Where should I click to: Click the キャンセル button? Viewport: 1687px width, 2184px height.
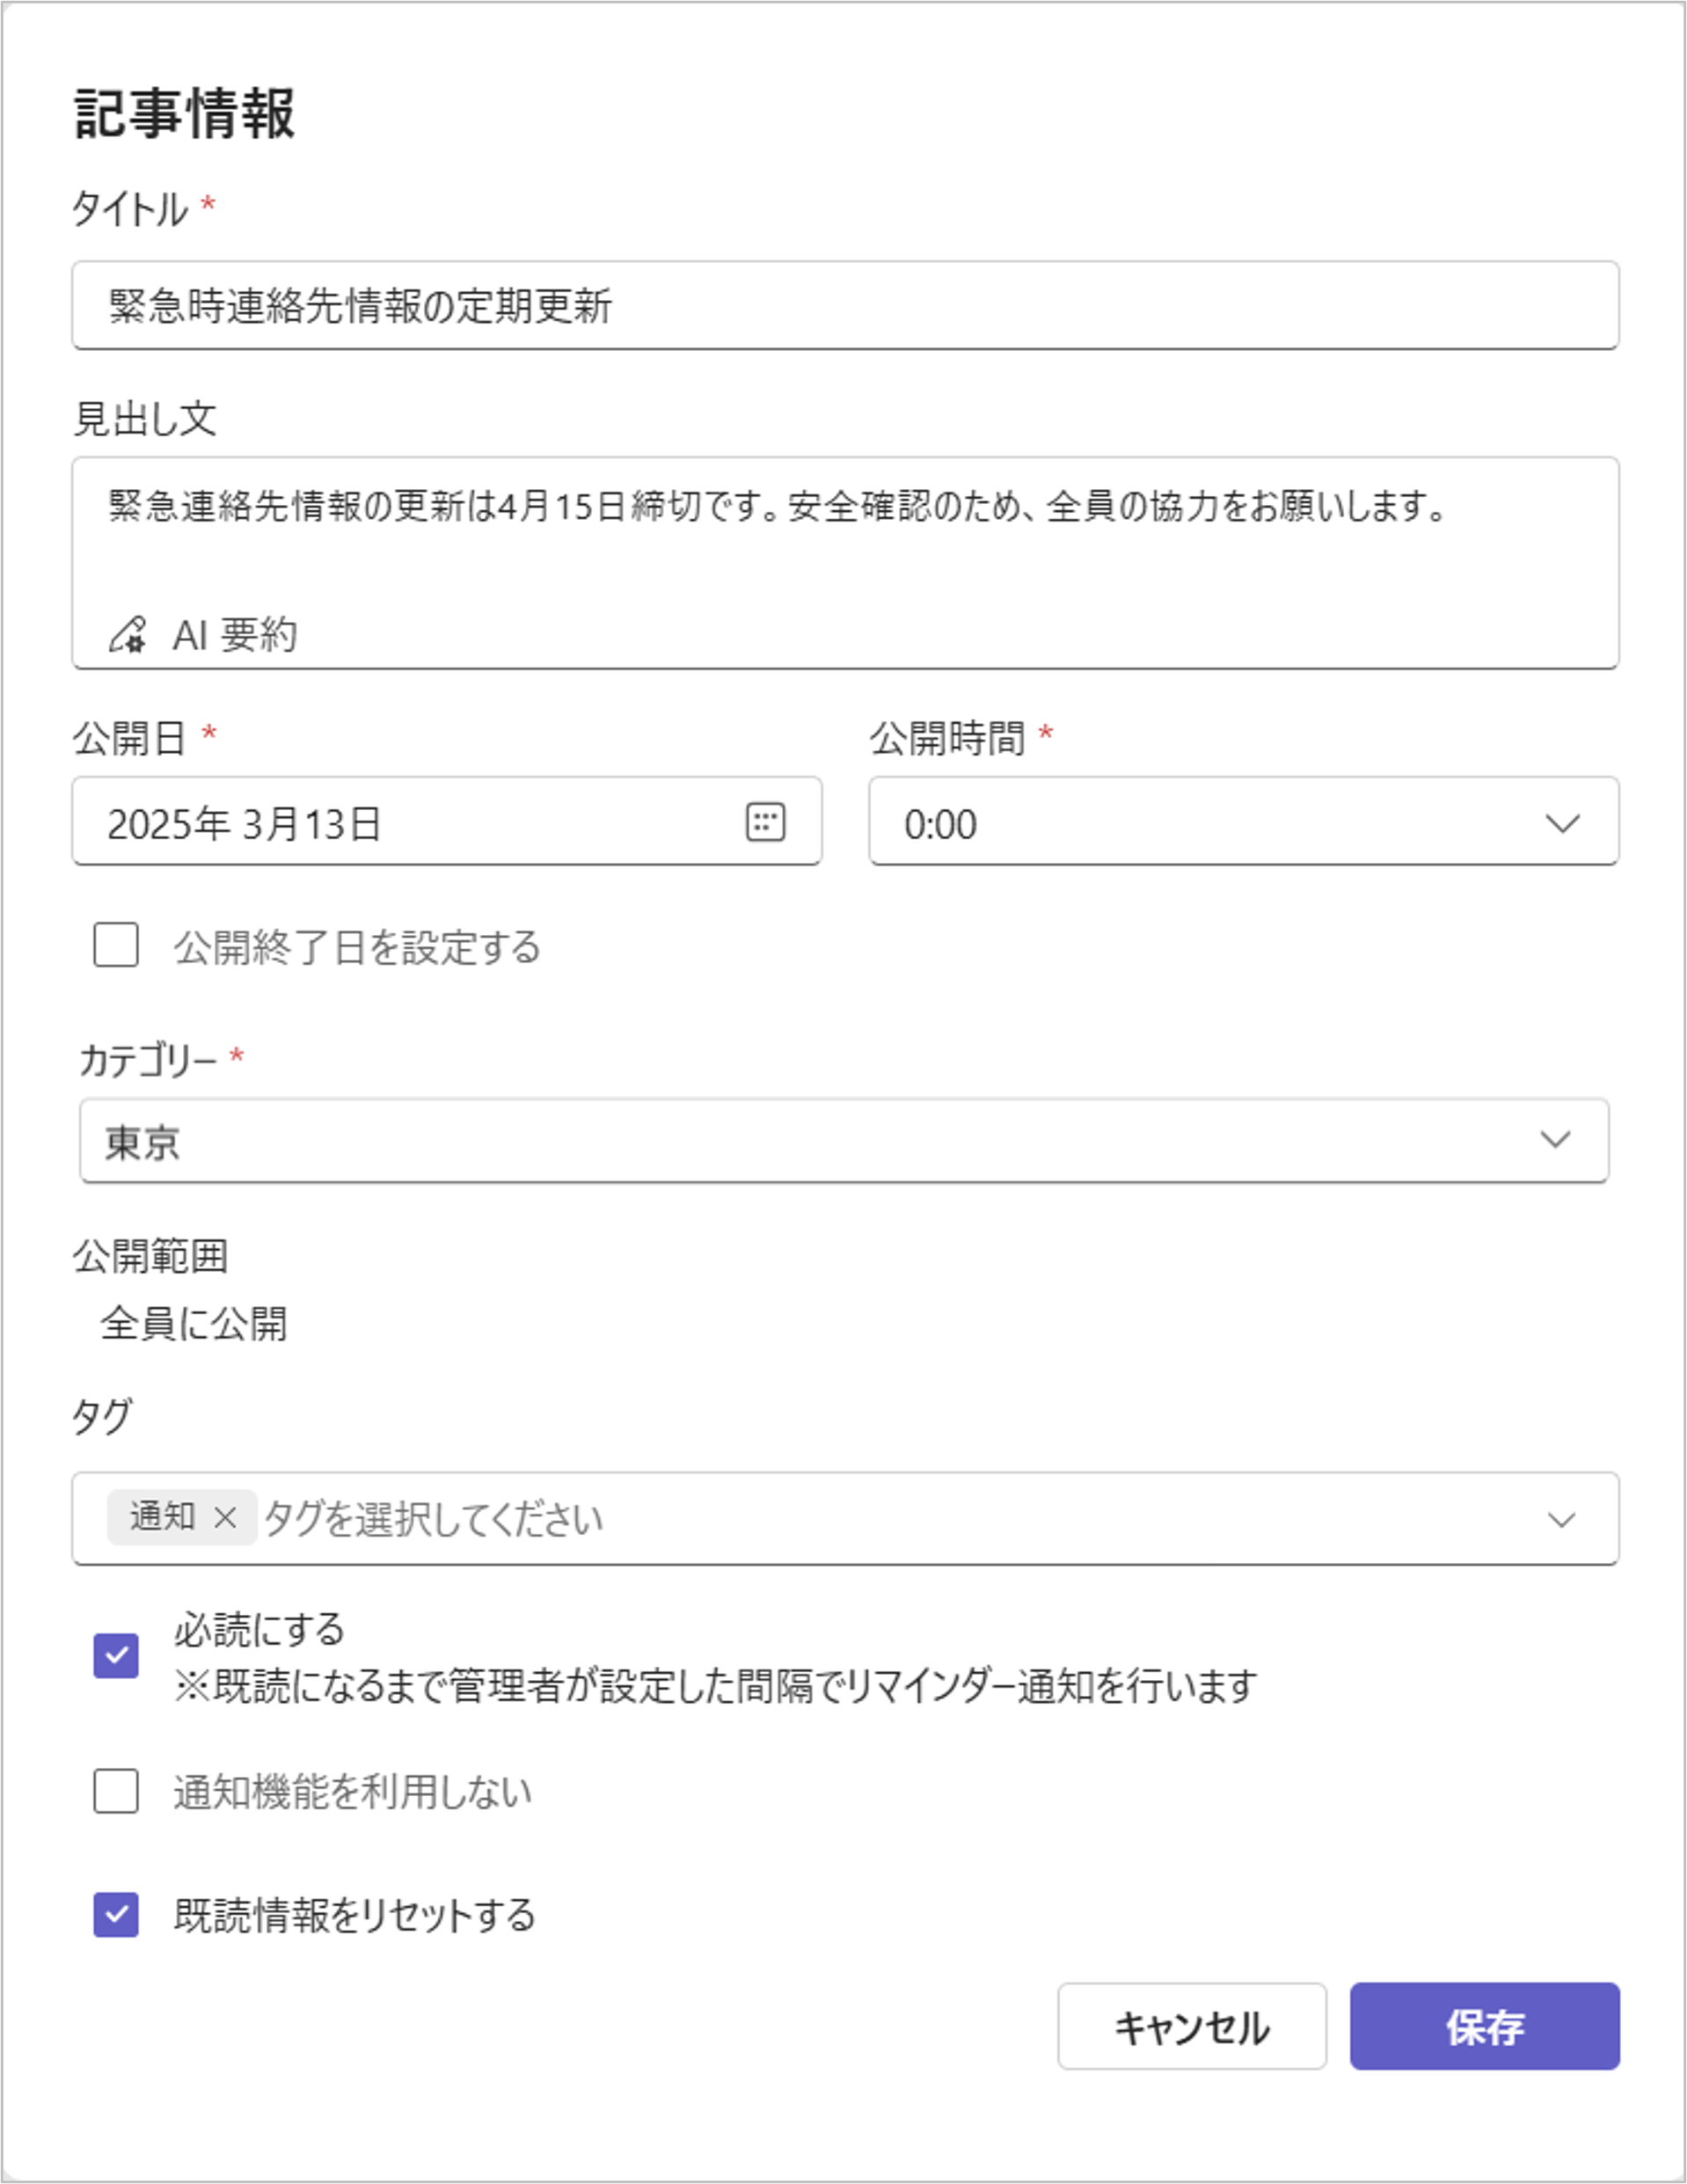tap(1191, 2027)
